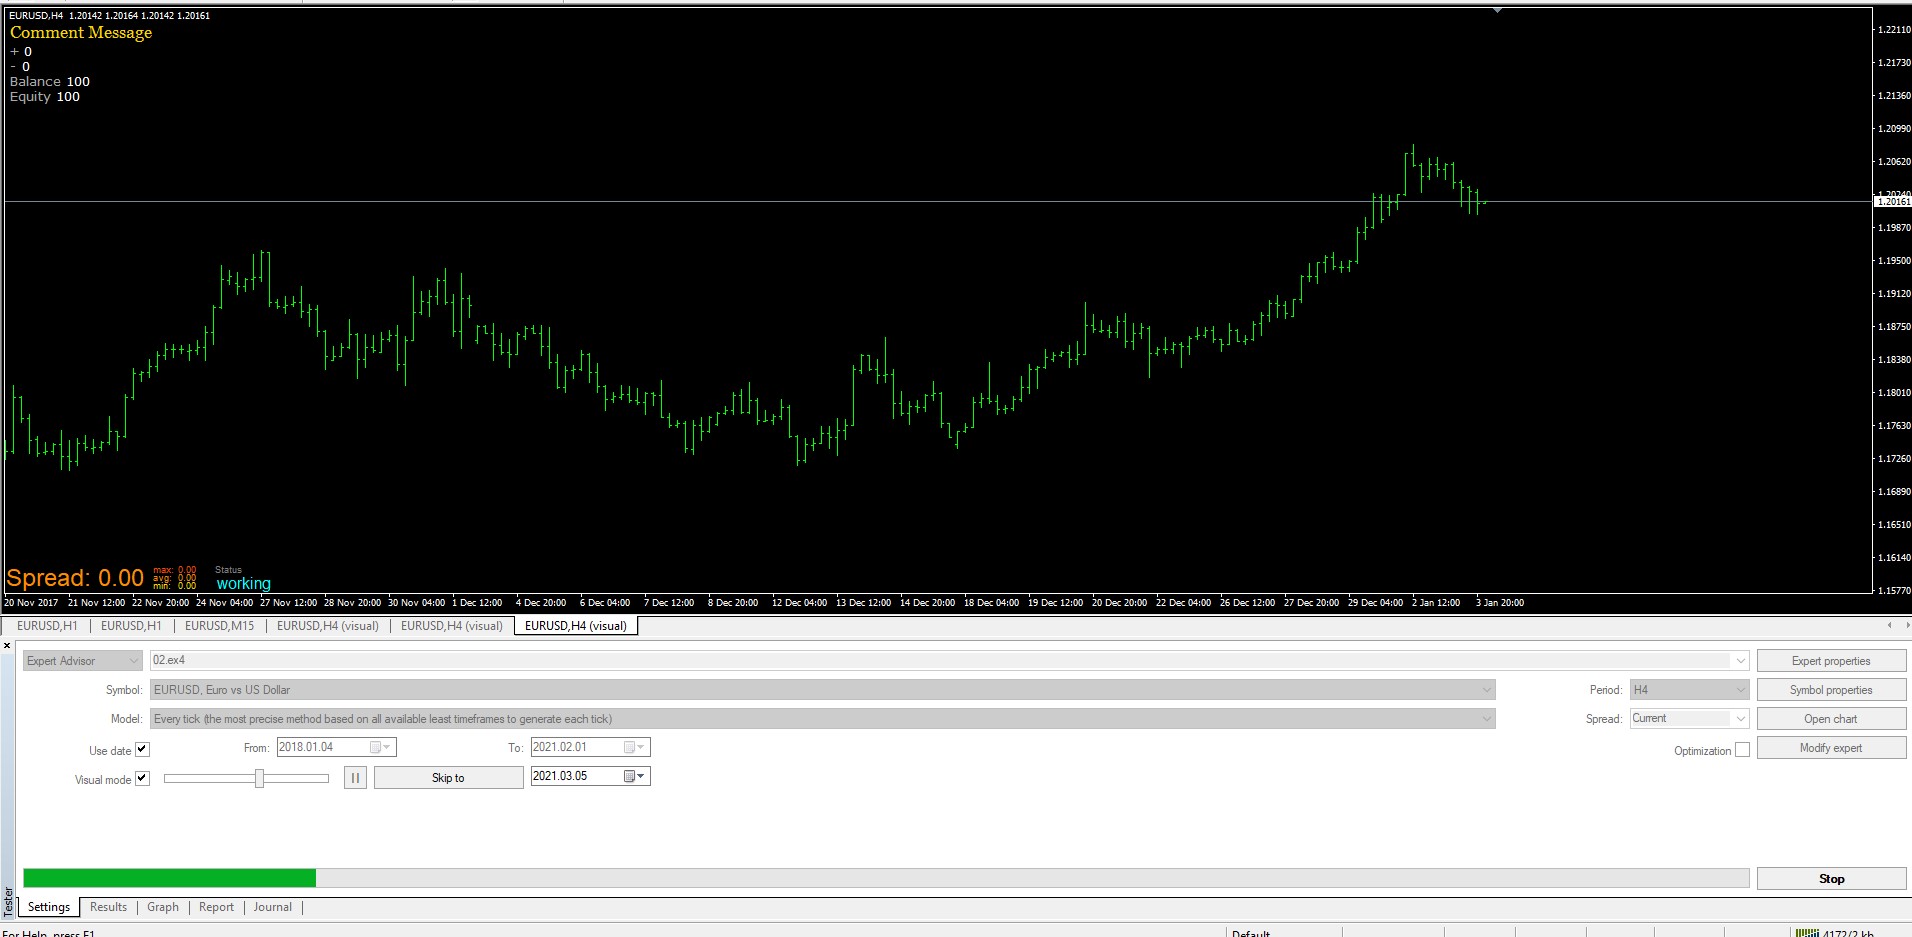Switch to the EURUSD,M15 chart tab
Viewport: 1912px width, 937px height.
click(x=219, y=626)
